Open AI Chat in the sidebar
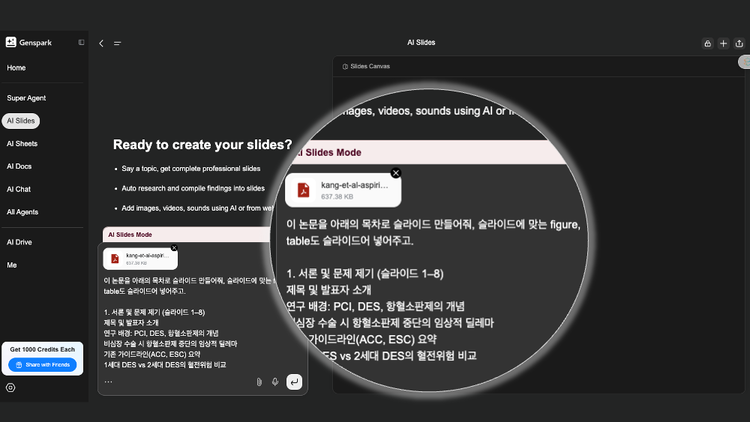750x422 pixels. click(x=19, y=189)
